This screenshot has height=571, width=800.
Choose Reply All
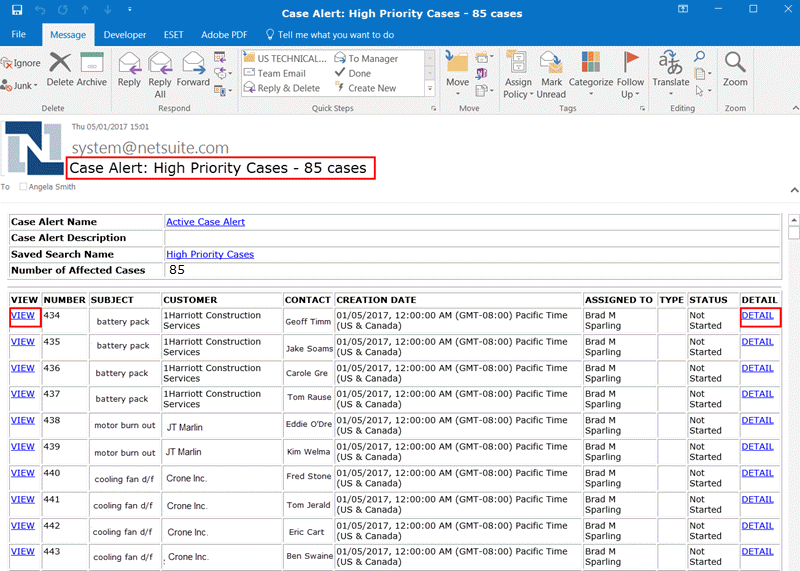tap(160, 75)
